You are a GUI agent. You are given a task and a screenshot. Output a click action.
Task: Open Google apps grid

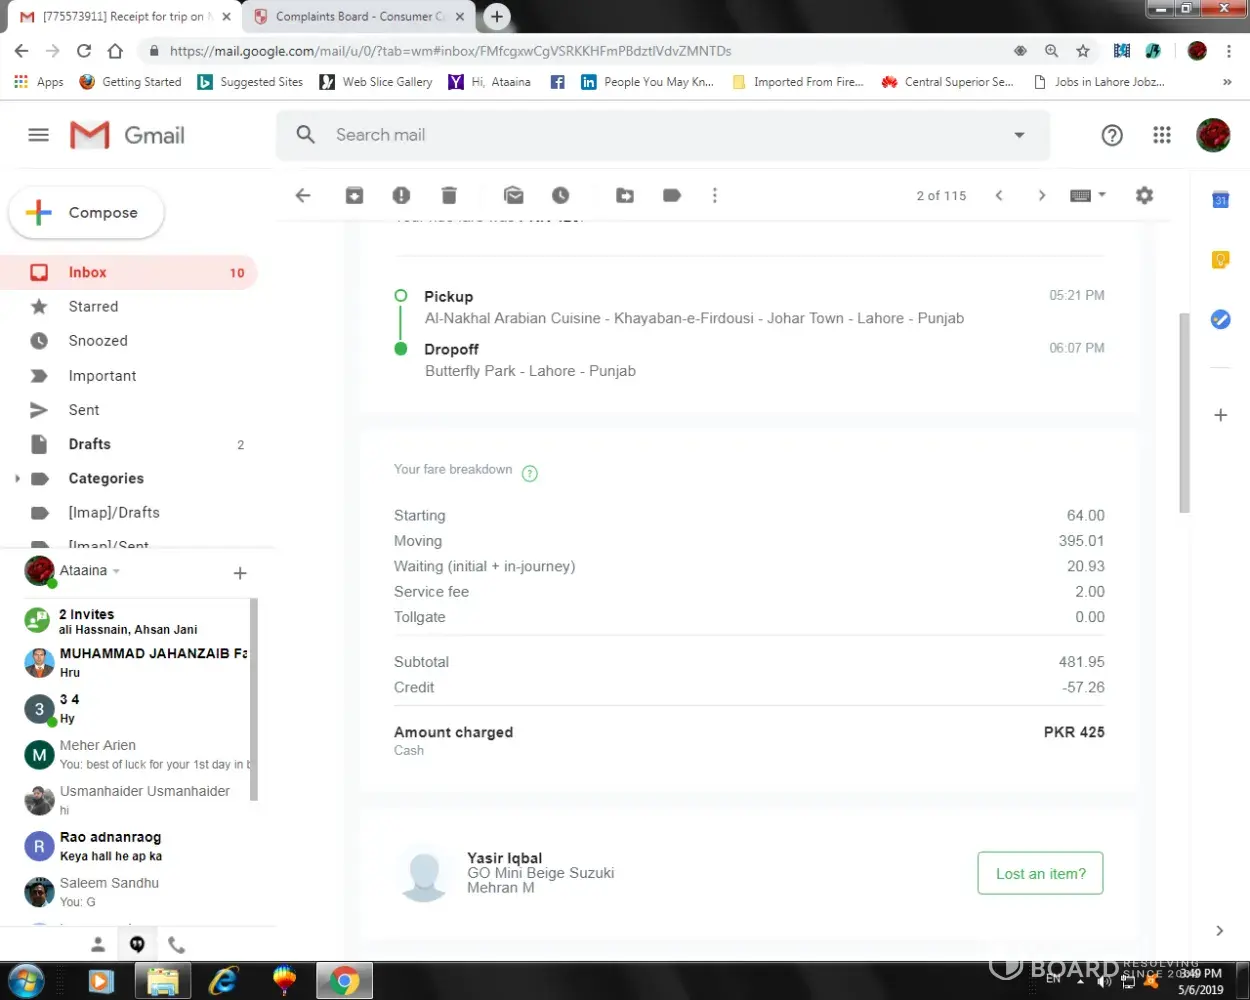(1161, 135)
